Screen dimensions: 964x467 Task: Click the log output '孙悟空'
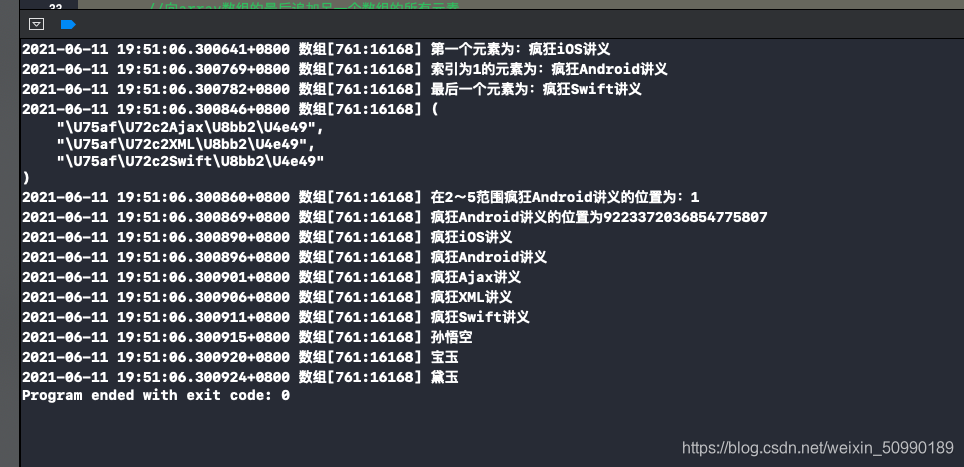coord(452,337)
